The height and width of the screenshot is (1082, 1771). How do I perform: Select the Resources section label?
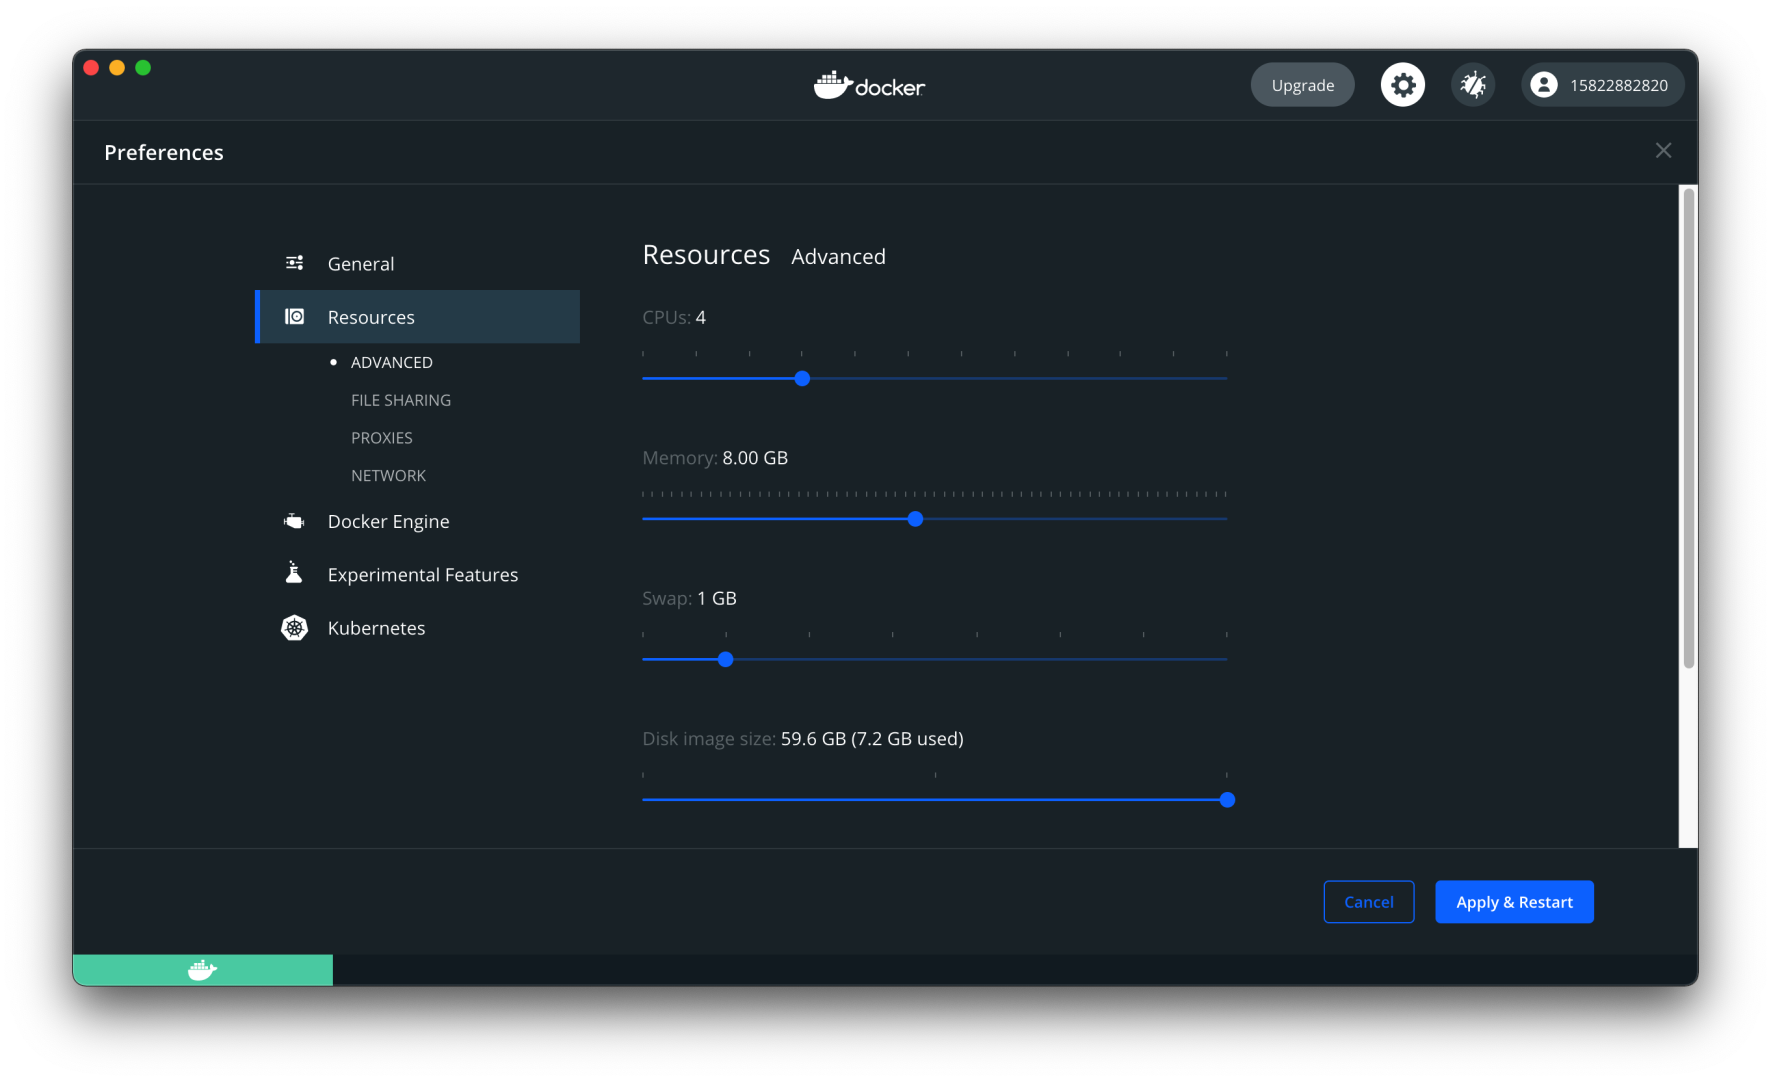[371, 317]
